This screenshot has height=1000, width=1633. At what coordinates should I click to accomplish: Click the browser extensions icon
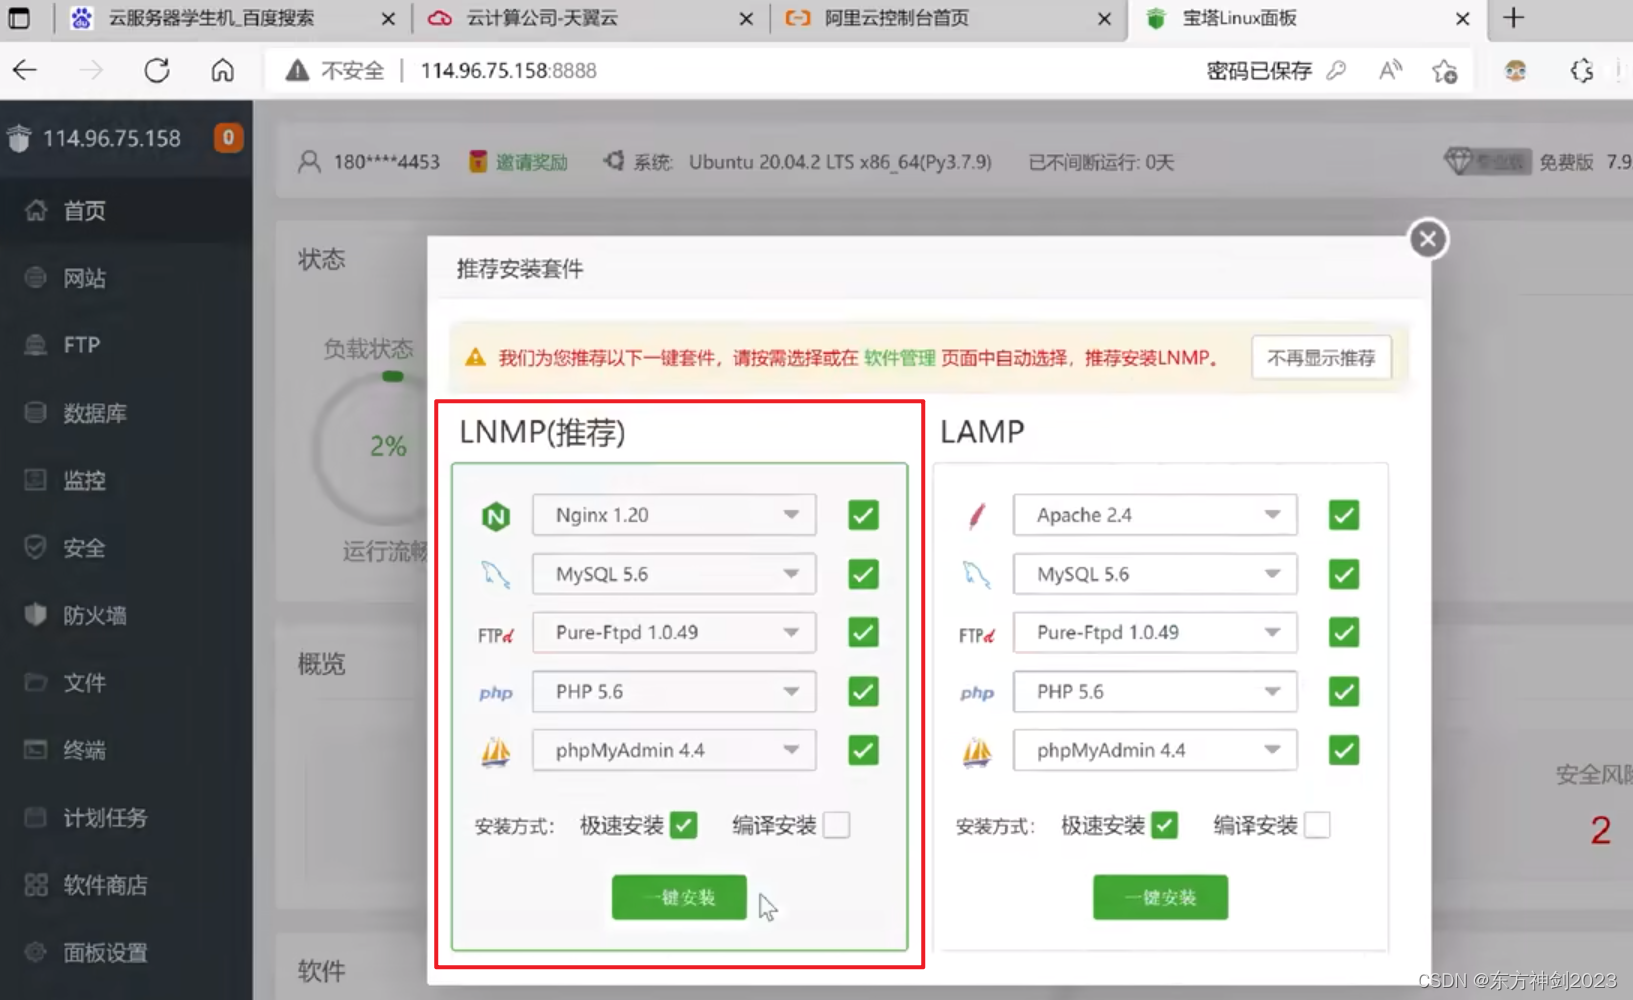[1582, 70]
